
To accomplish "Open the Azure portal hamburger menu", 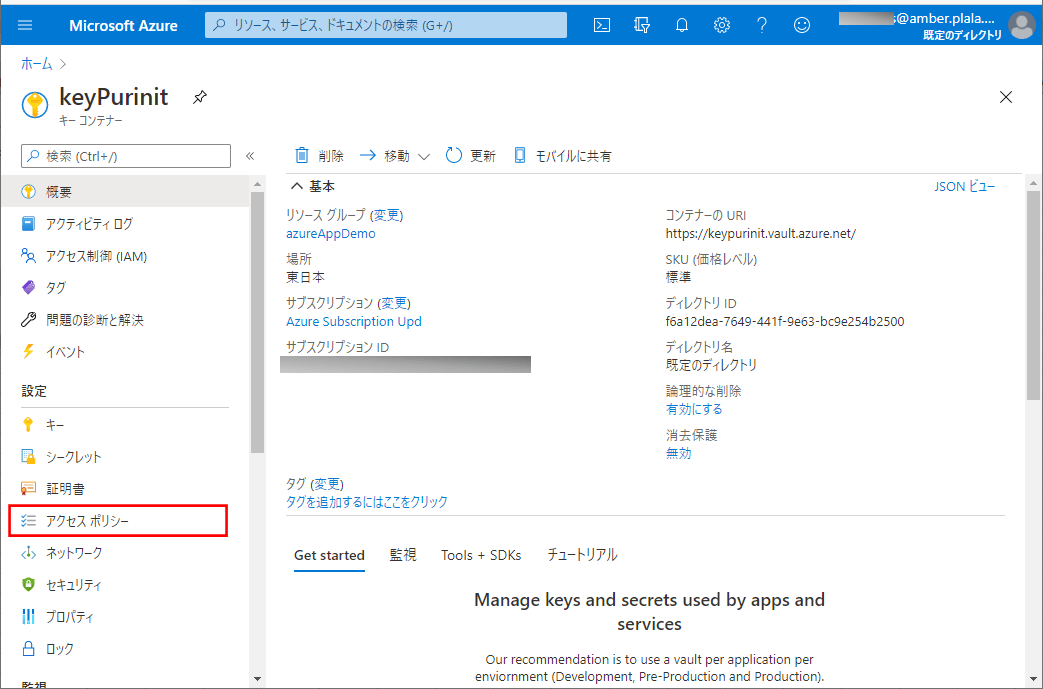I will [25, 25].
